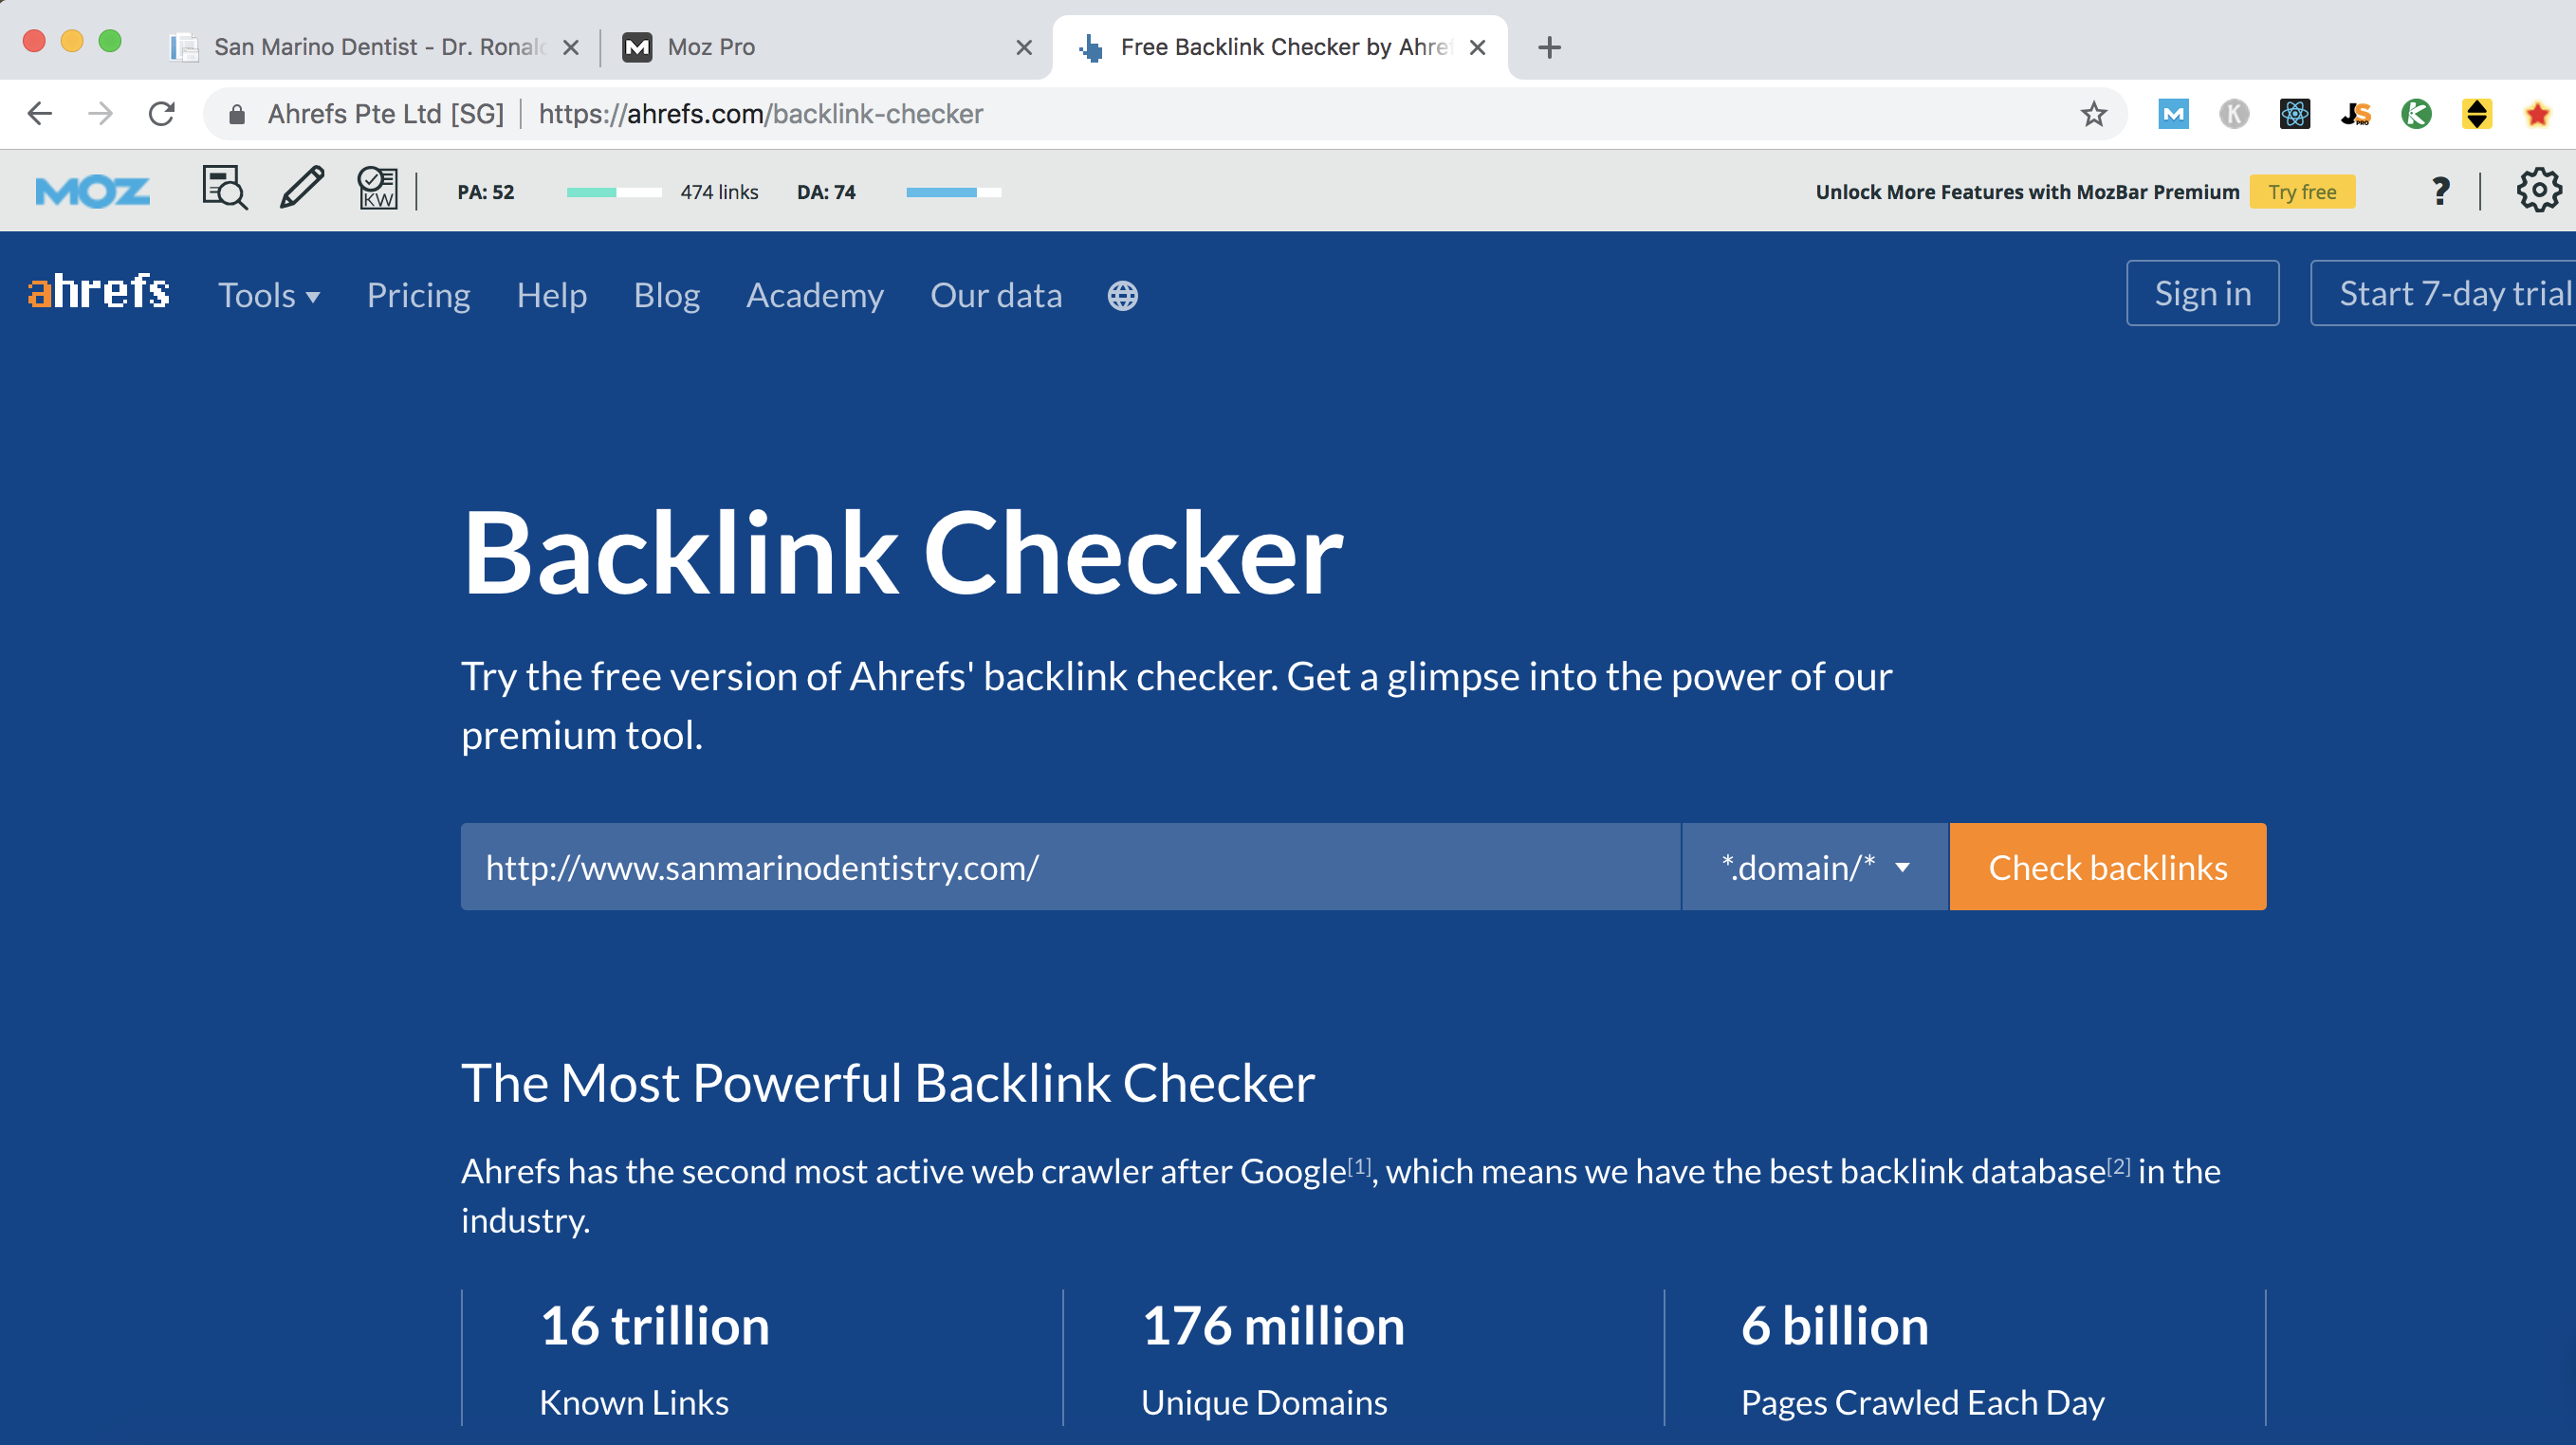Open the backlink database footnote [2]
The image size is (2576, 1445).
tap(2119, 1166)
